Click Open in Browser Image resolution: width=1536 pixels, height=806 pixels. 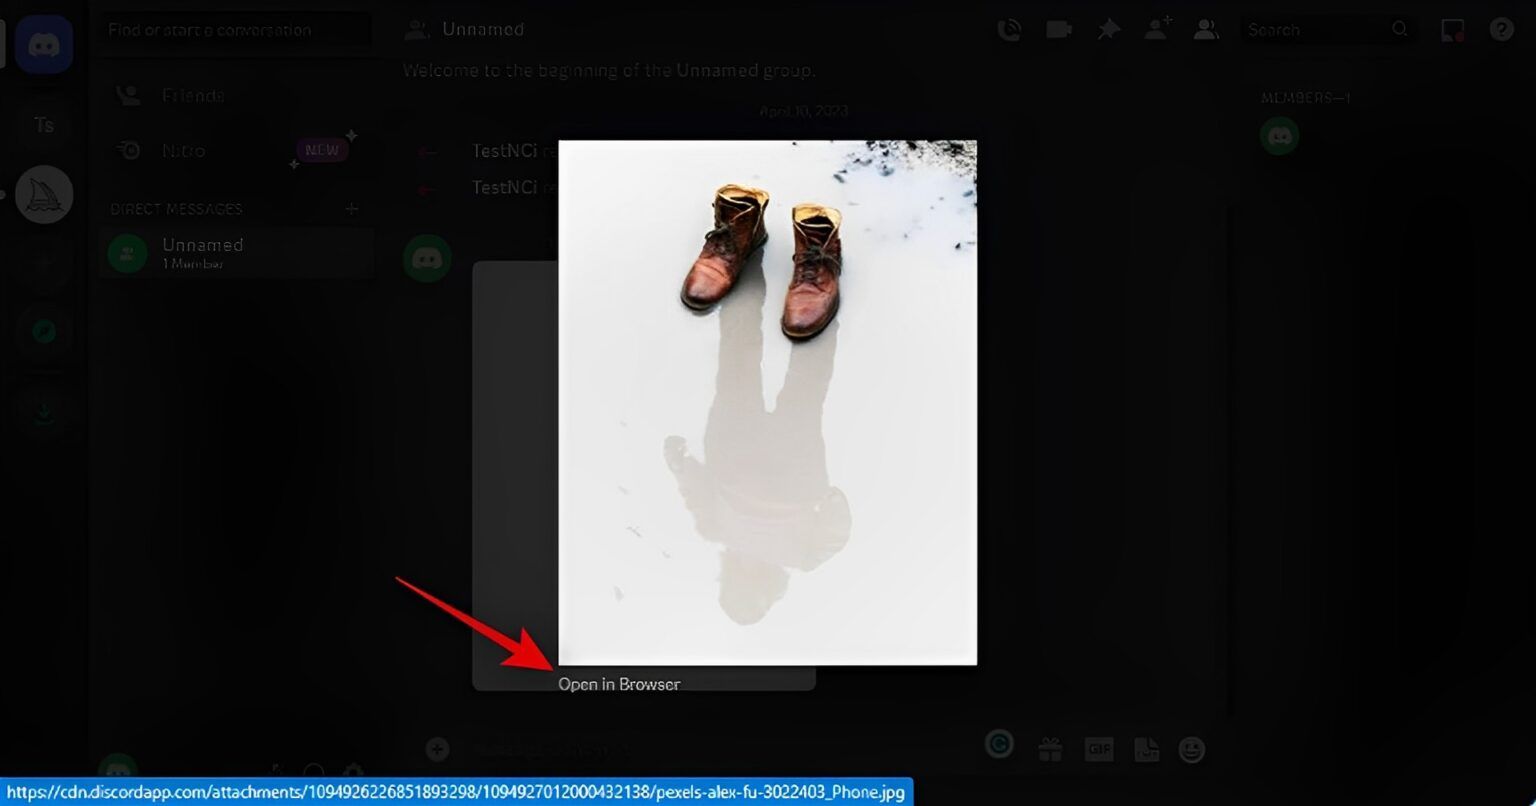619,684
